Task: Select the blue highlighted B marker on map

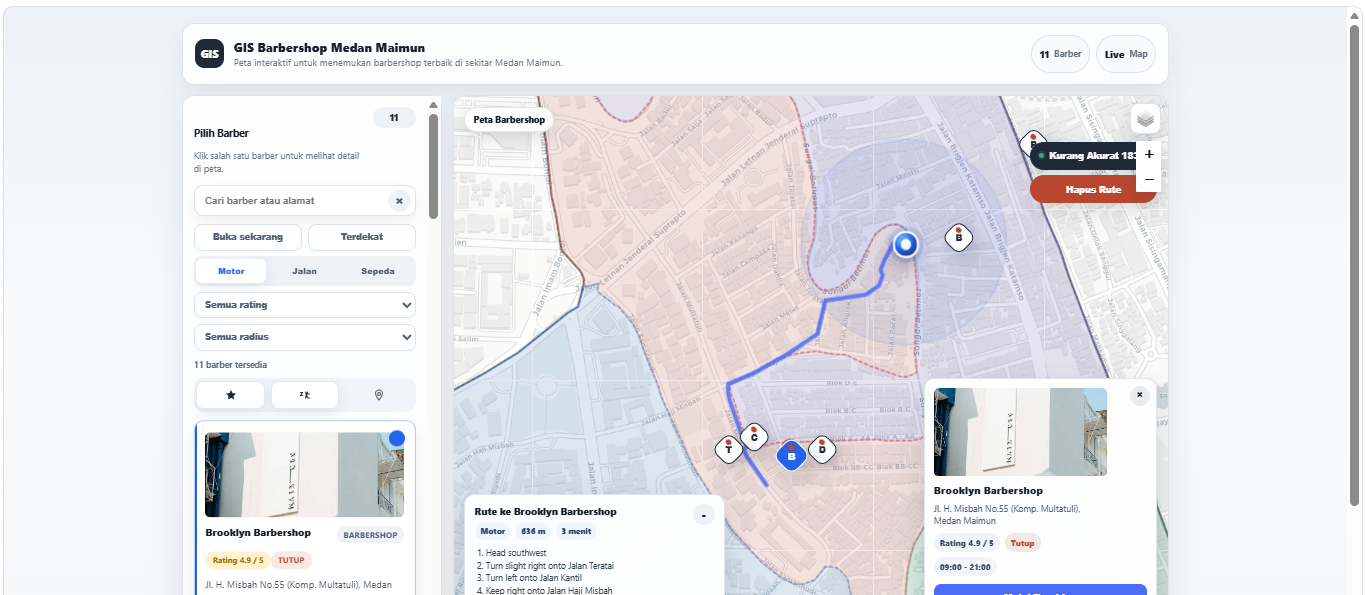Action: tap(791, 456)
